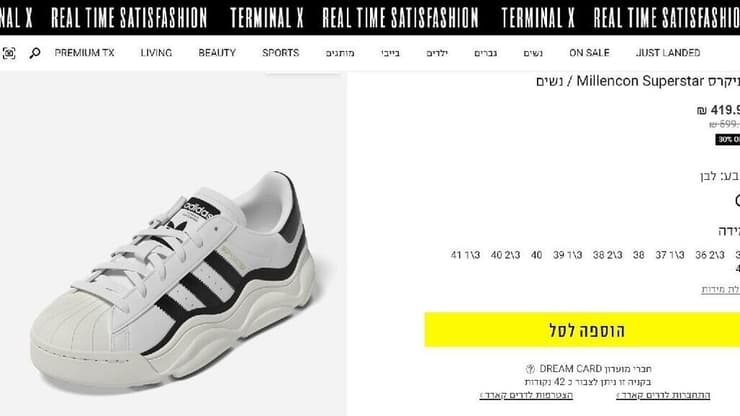Select shoe size 41 1\3
Screen dimensions: 740x416
(x=465, y=255)
